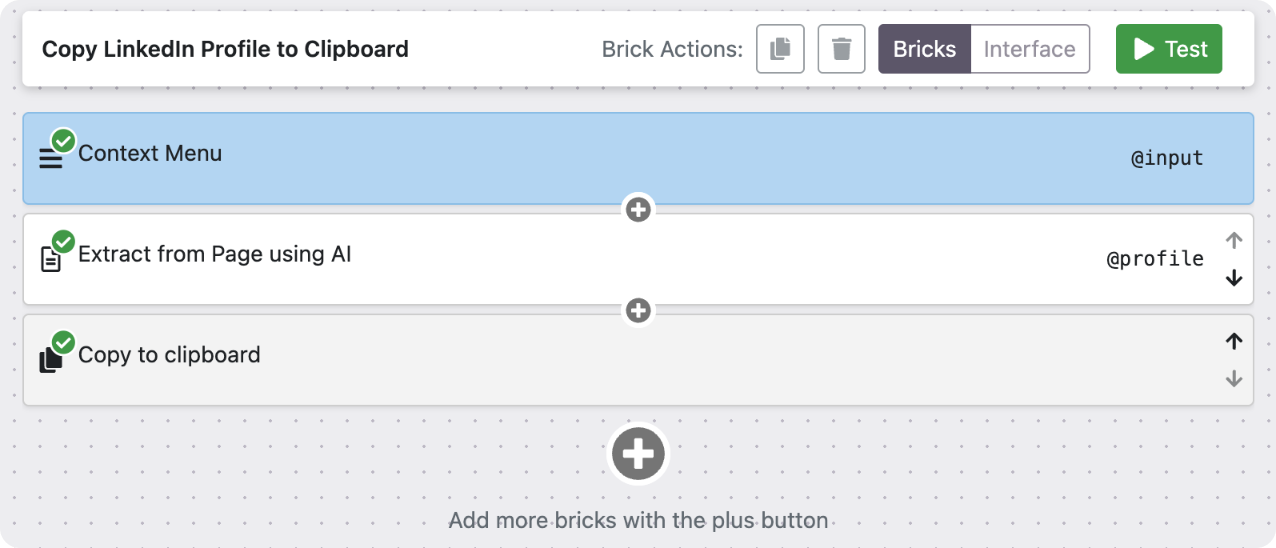Select the Copy to clipboard brick
1276x548 pixels.
pyautogui.click(x=600, y=360)
